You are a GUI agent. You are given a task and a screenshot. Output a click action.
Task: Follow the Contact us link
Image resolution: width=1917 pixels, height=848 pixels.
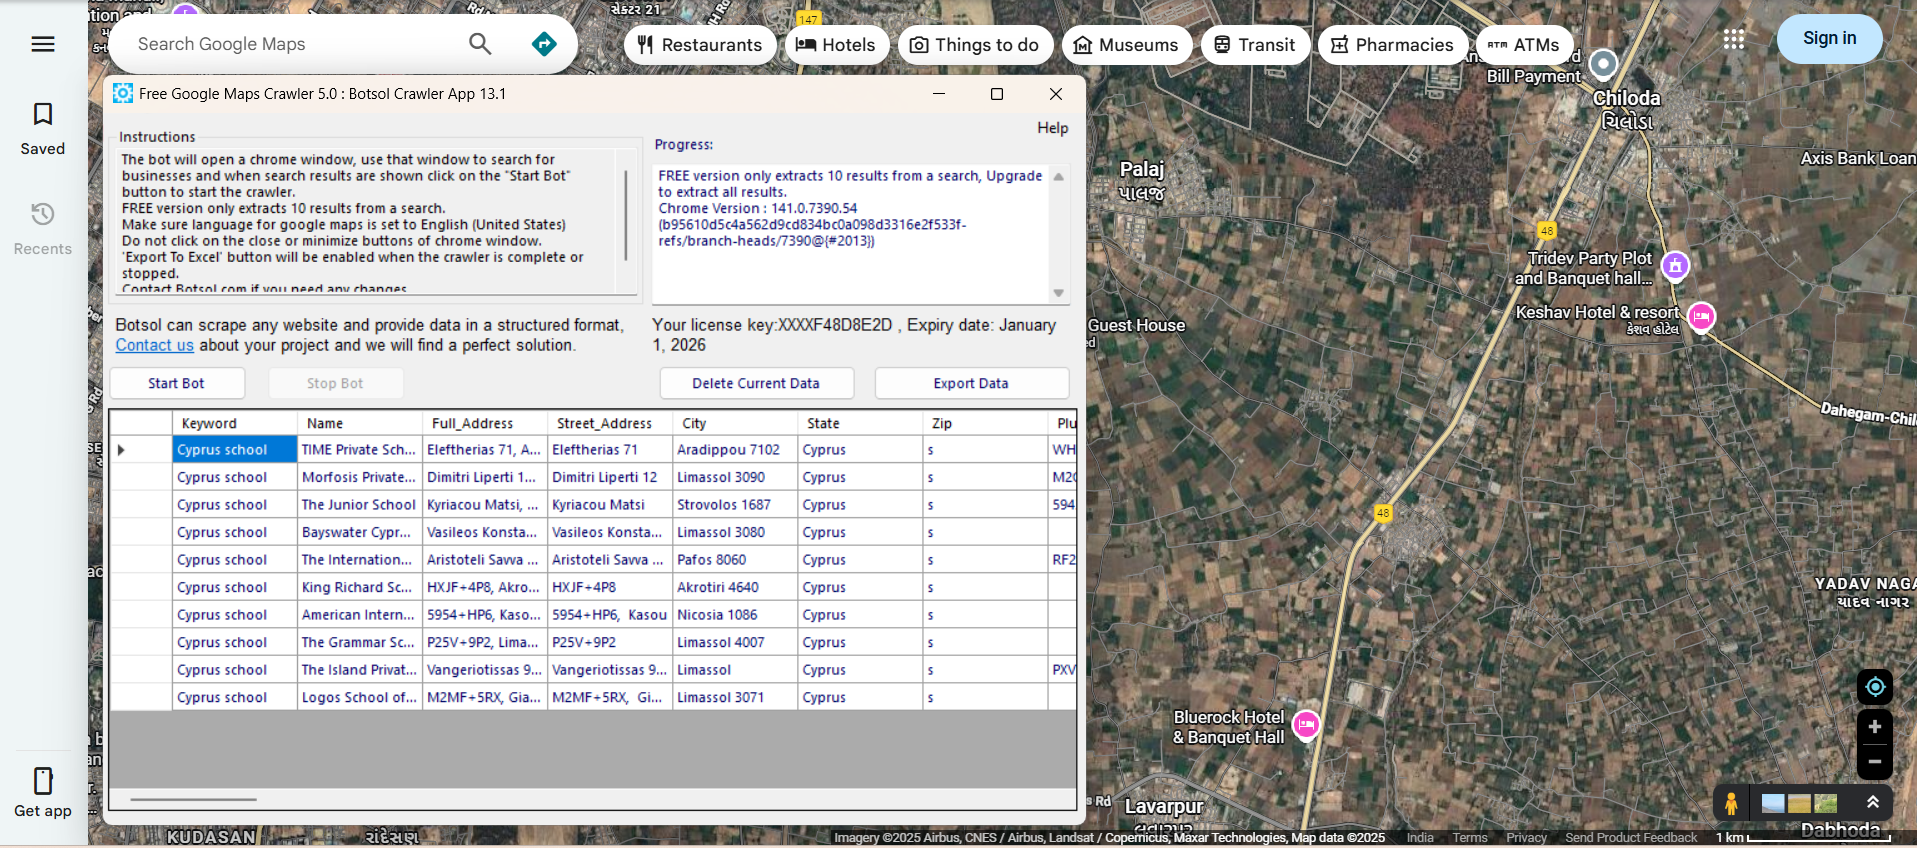tap(154, 345)
